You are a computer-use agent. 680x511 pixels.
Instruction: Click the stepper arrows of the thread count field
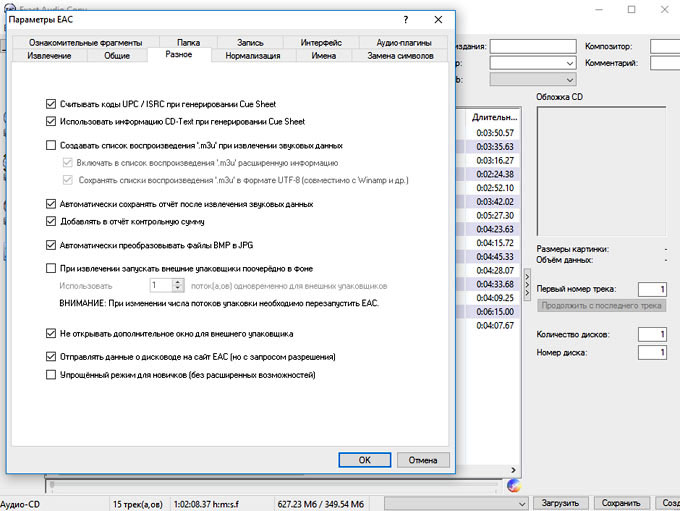pyautogui.click(x=178, y=286)
